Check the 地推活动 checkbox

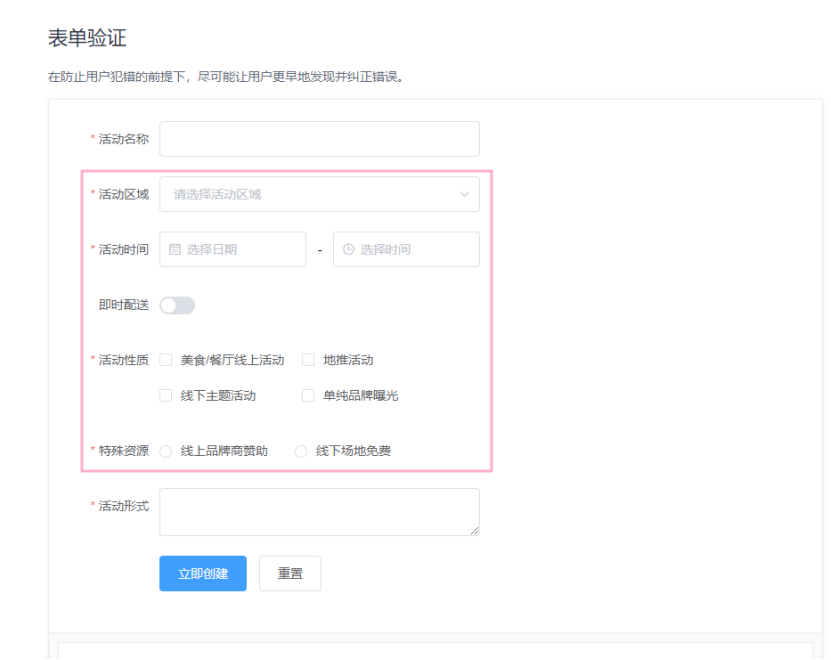pyautogui.click(x=308, y=360)
